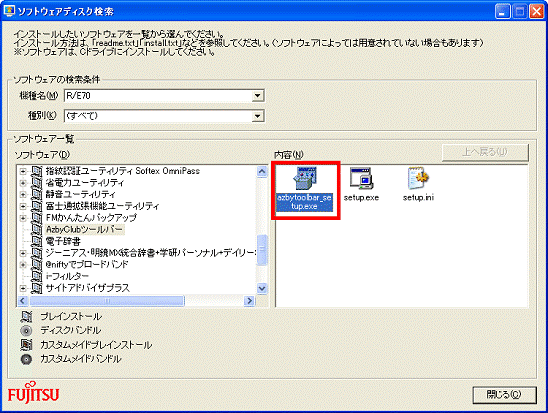The image size is (548, 413).
Task: Select the setup.exe file icon
Action: (x=361, y=179)
